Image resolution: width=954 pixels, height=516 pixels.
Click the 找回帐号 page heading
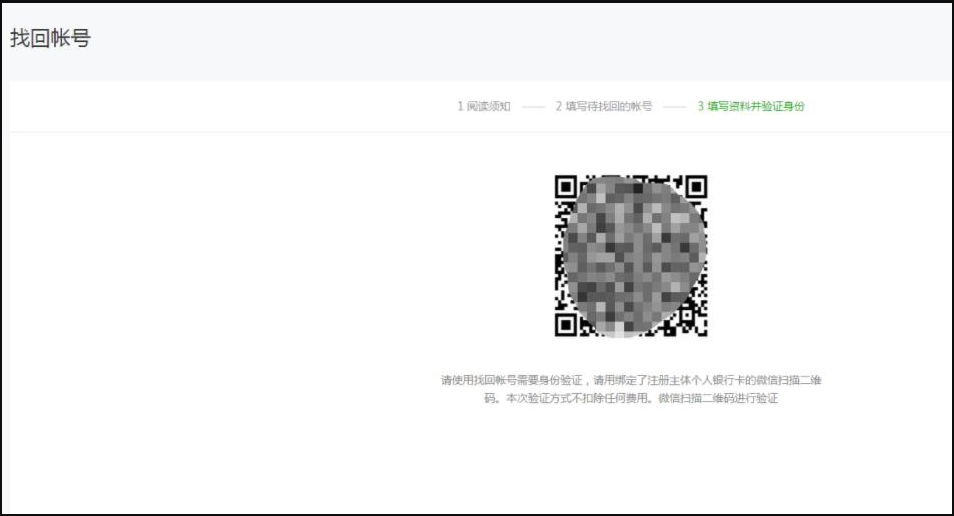[50, 38]
